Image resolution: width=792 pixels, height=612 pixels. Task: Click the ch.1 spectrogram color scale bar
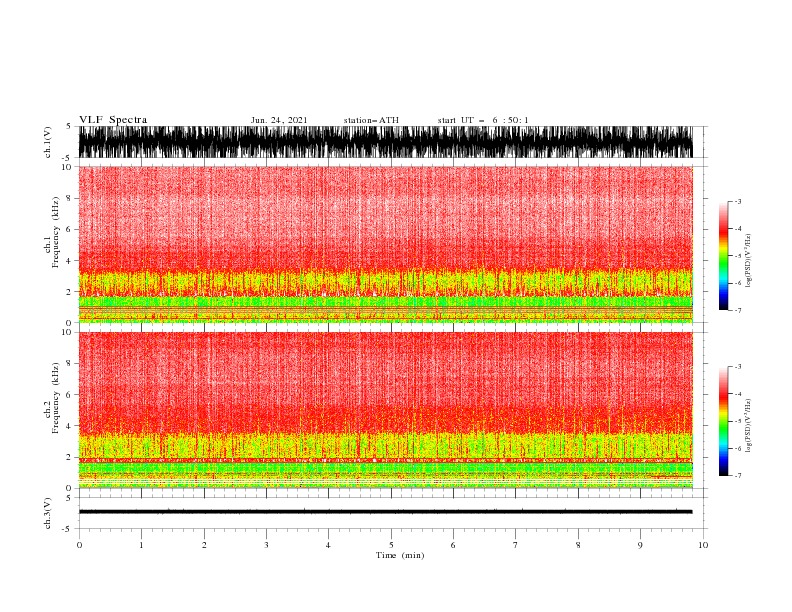723,255
